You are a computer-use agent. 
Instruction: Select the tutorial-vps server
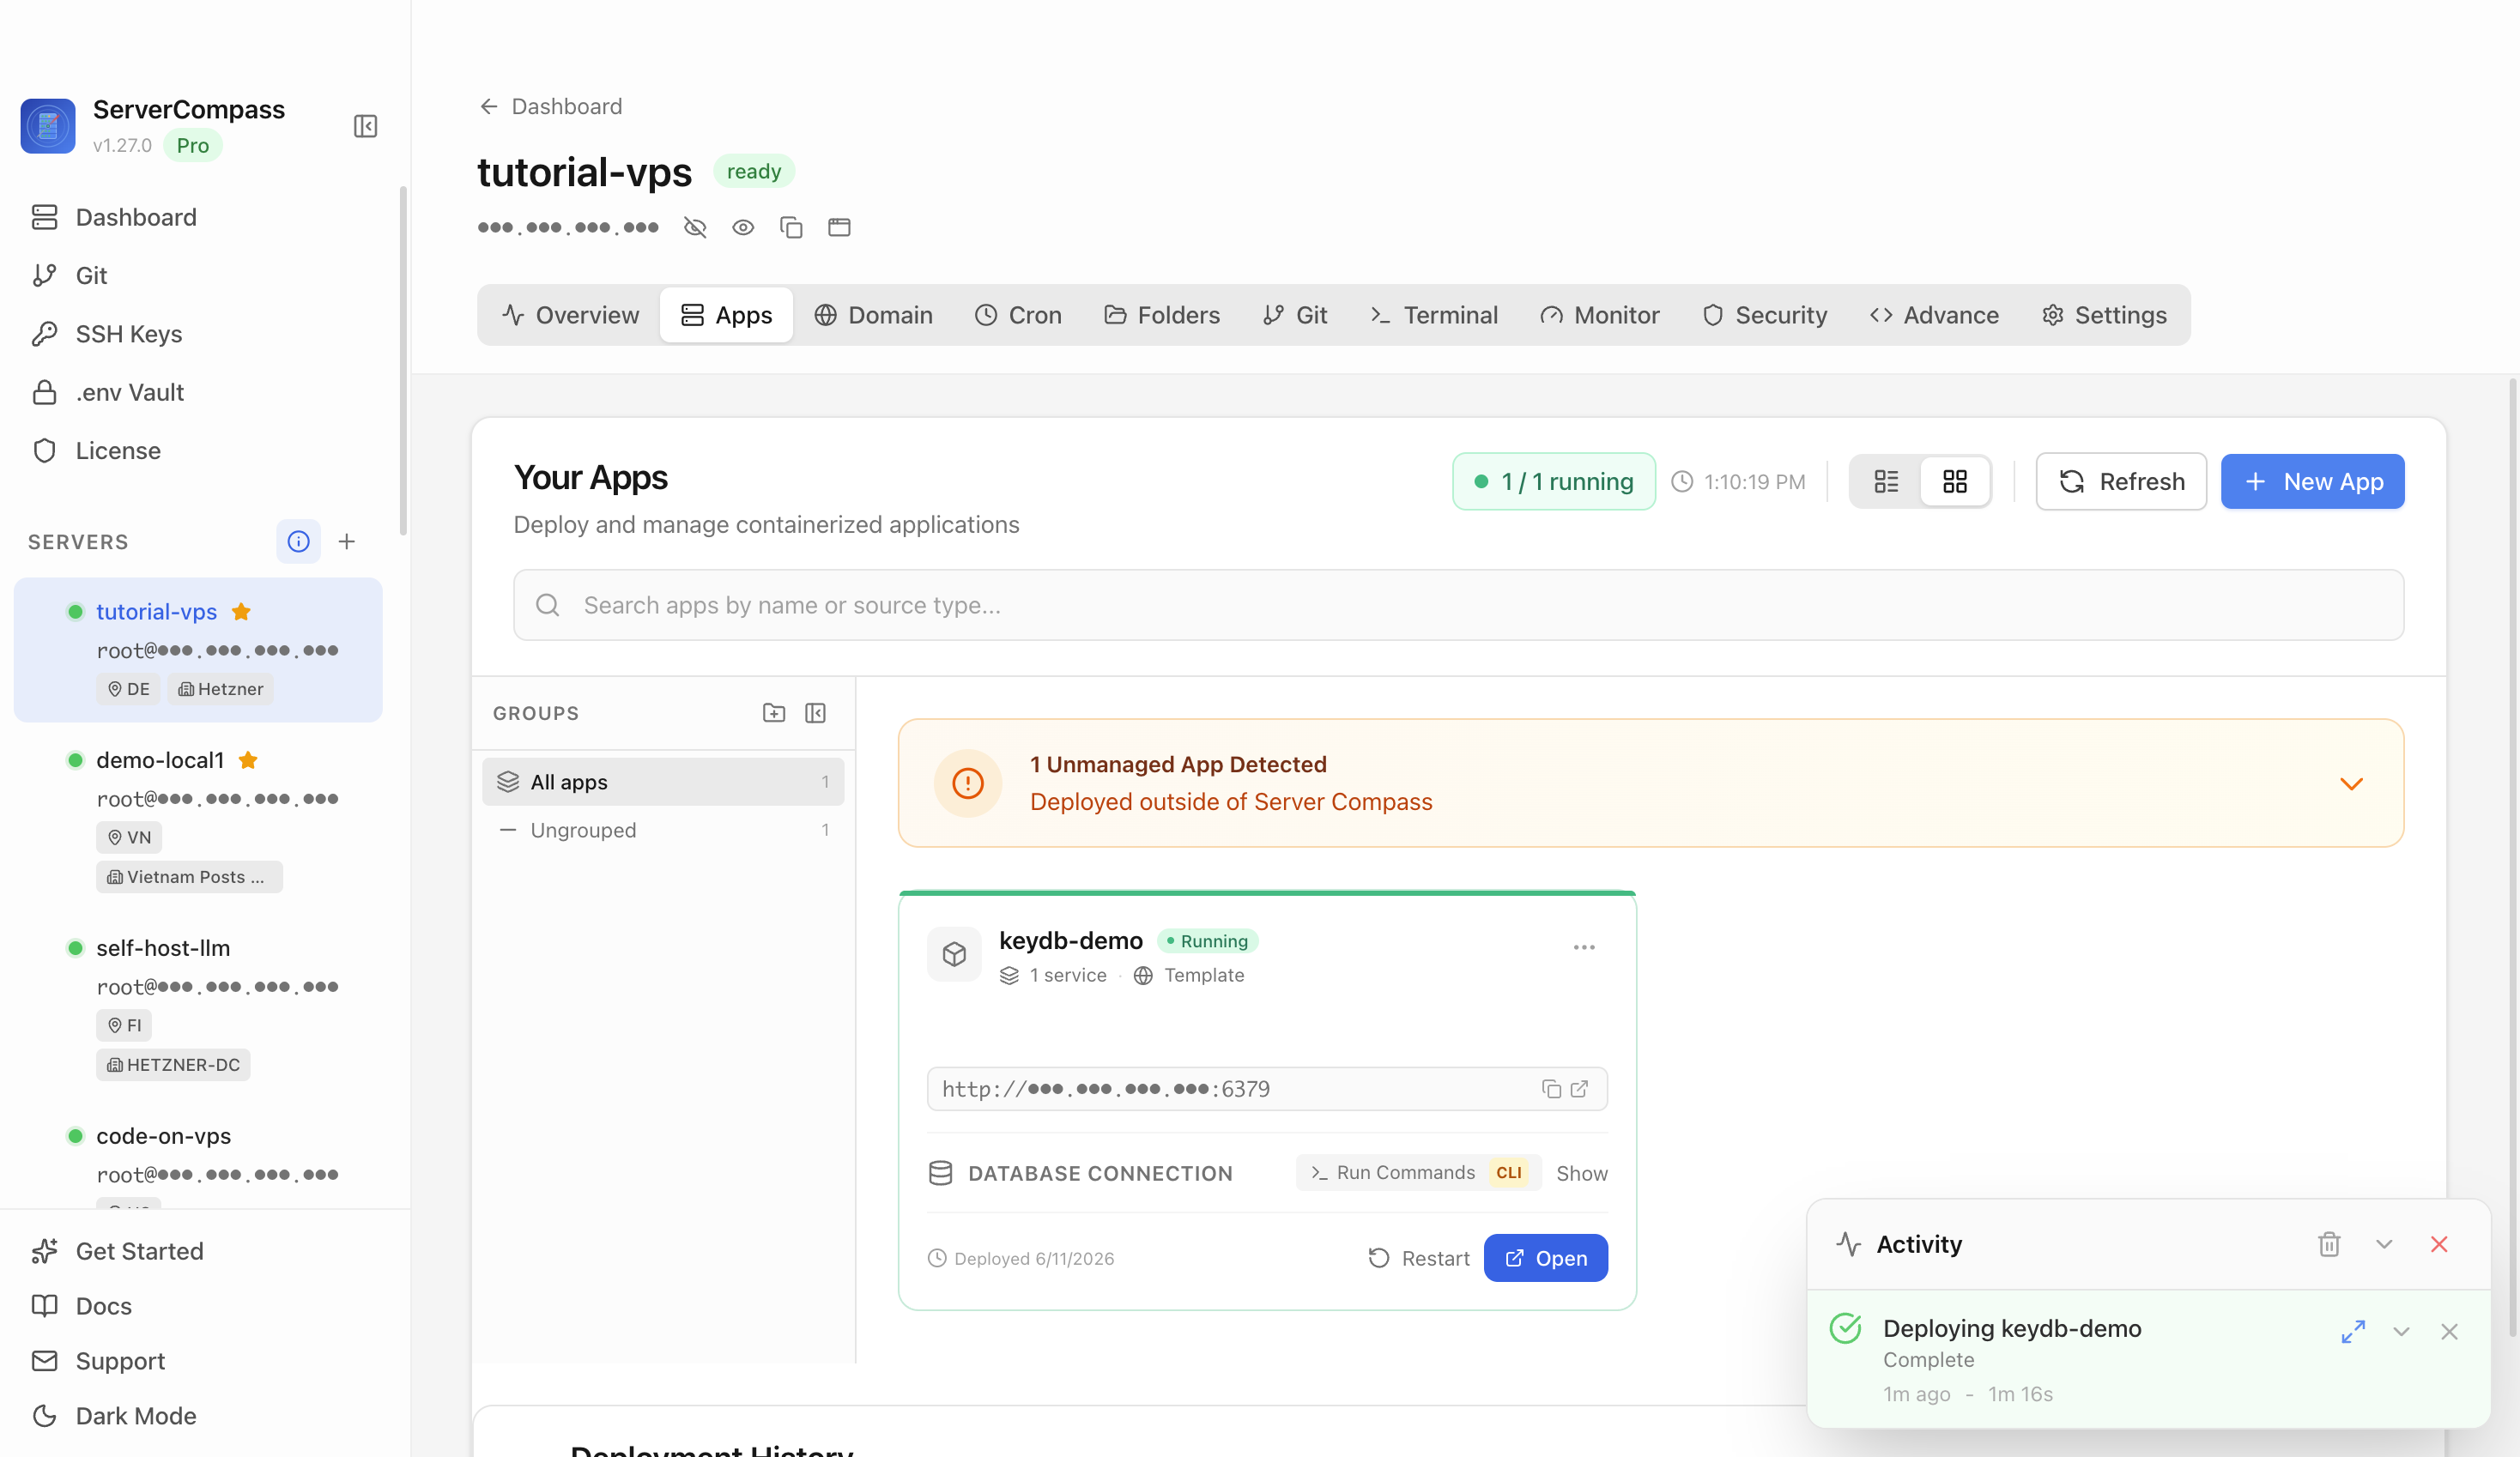click(198, 649)
